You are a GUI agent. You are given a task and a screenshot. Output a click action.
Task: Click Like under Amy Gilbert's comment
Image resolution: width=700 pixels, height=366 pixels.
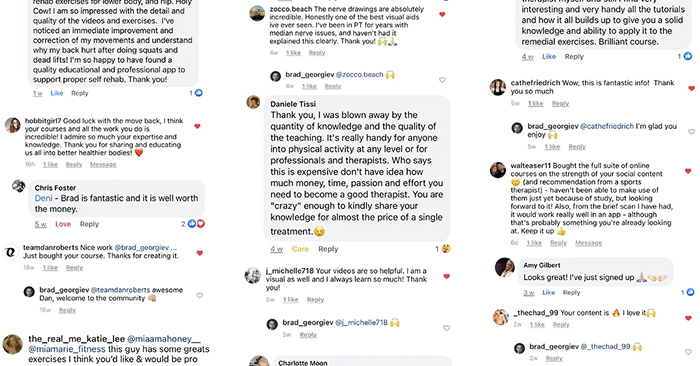point(549,292)
